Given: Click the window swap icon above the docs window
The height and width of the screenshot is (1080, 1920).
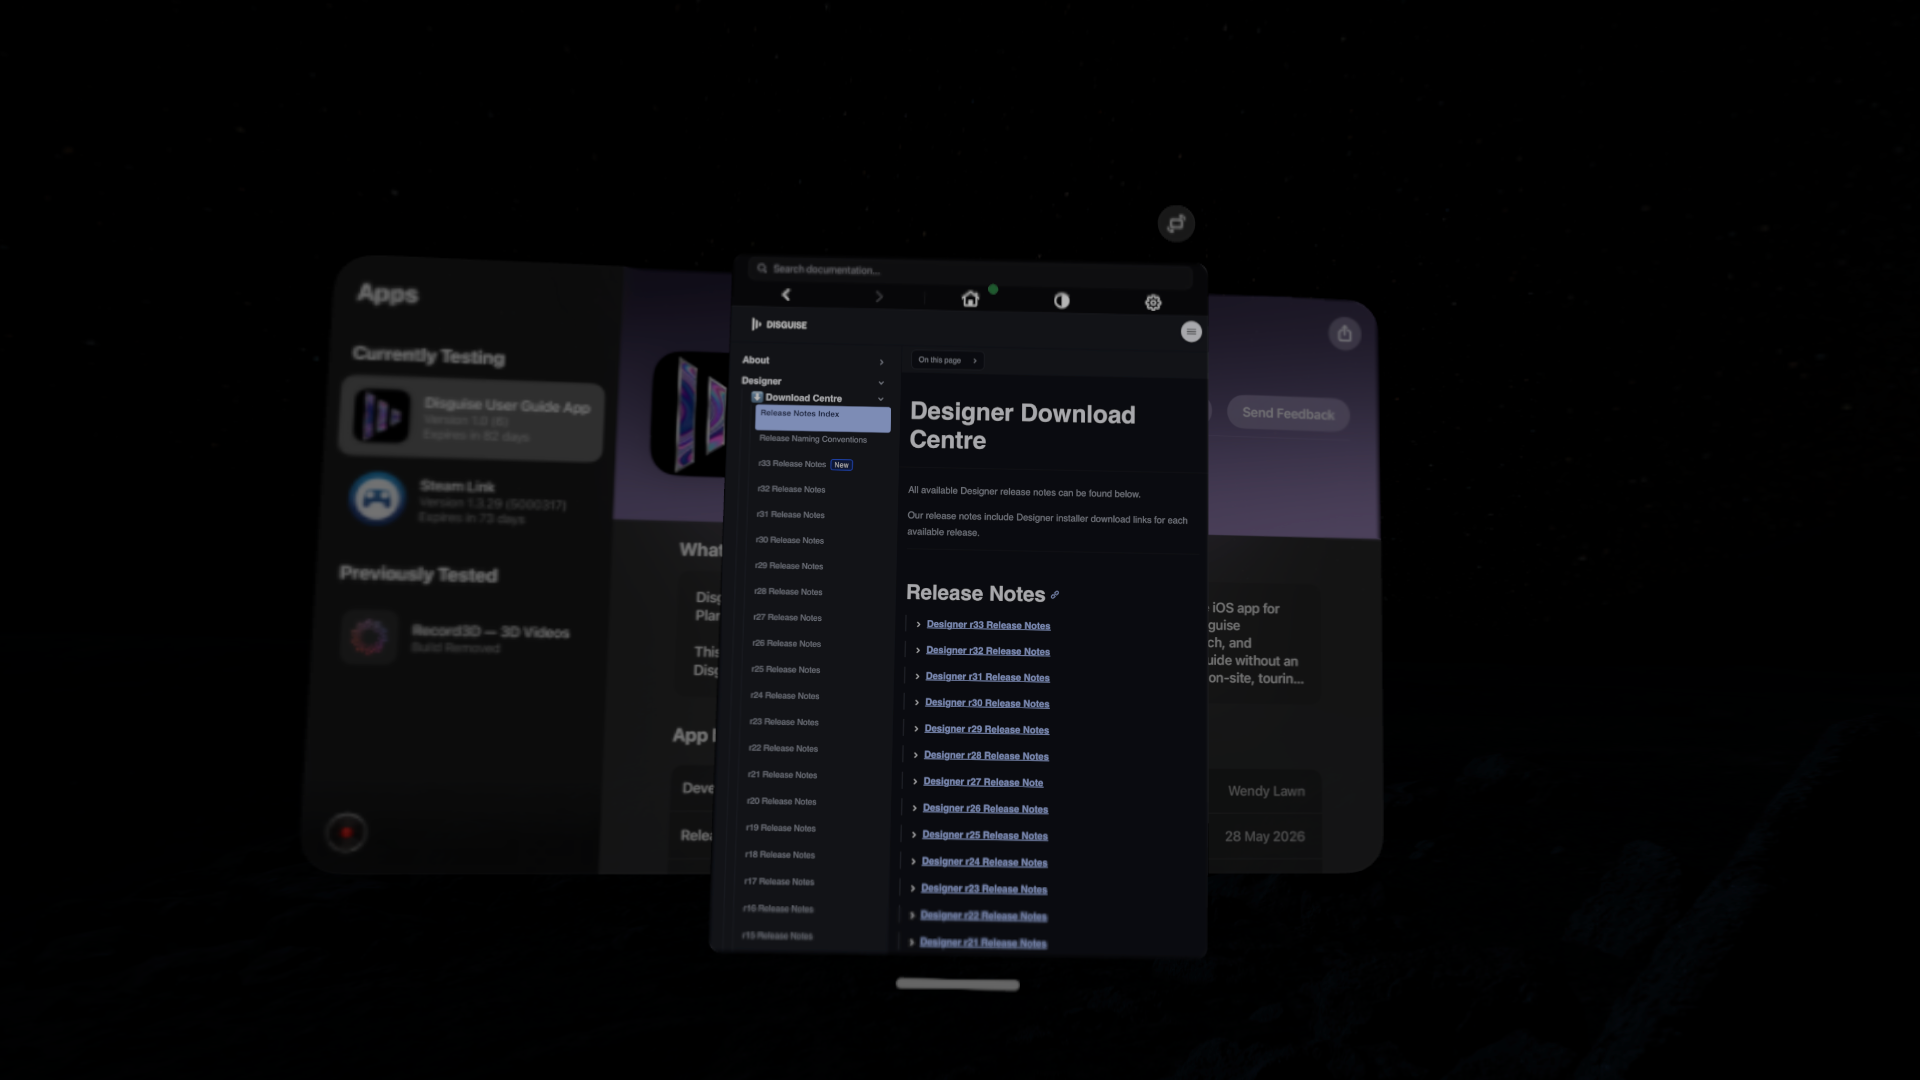Looking at the screenshot, I should [x=1177, y=224].
